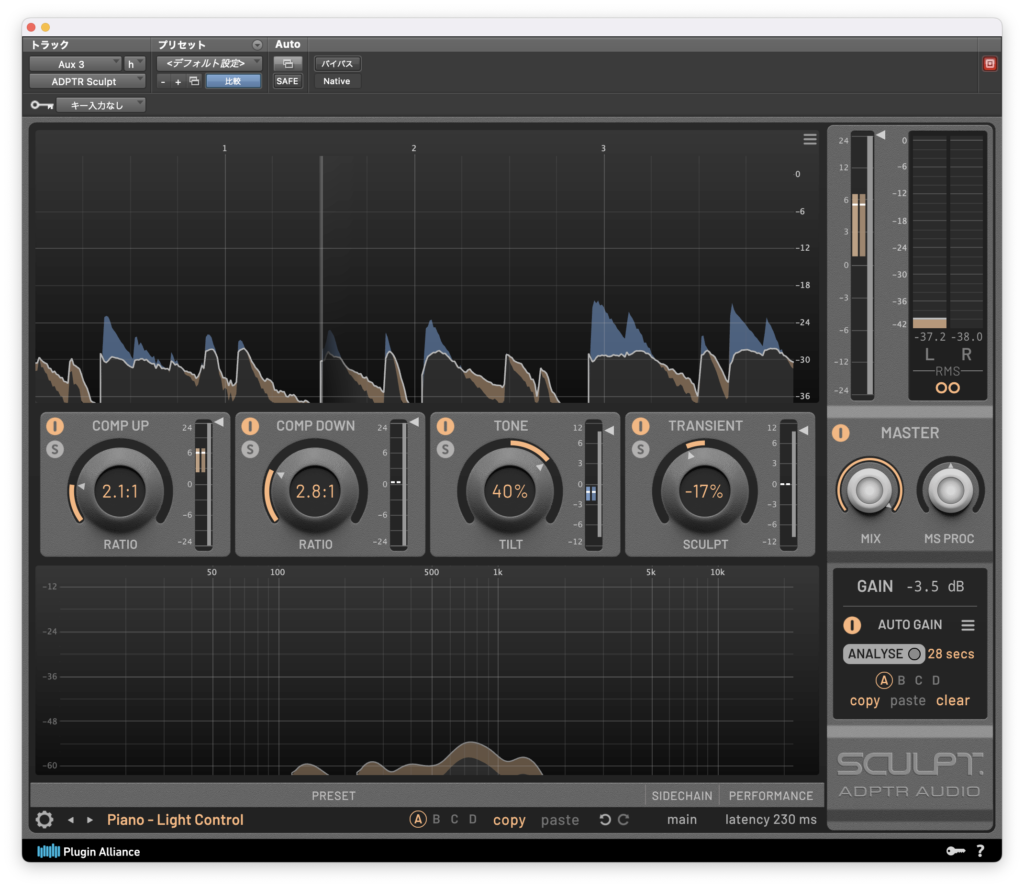
Task: Open the Plugin Alliance license key icon
Action: [x=955, y=851]
